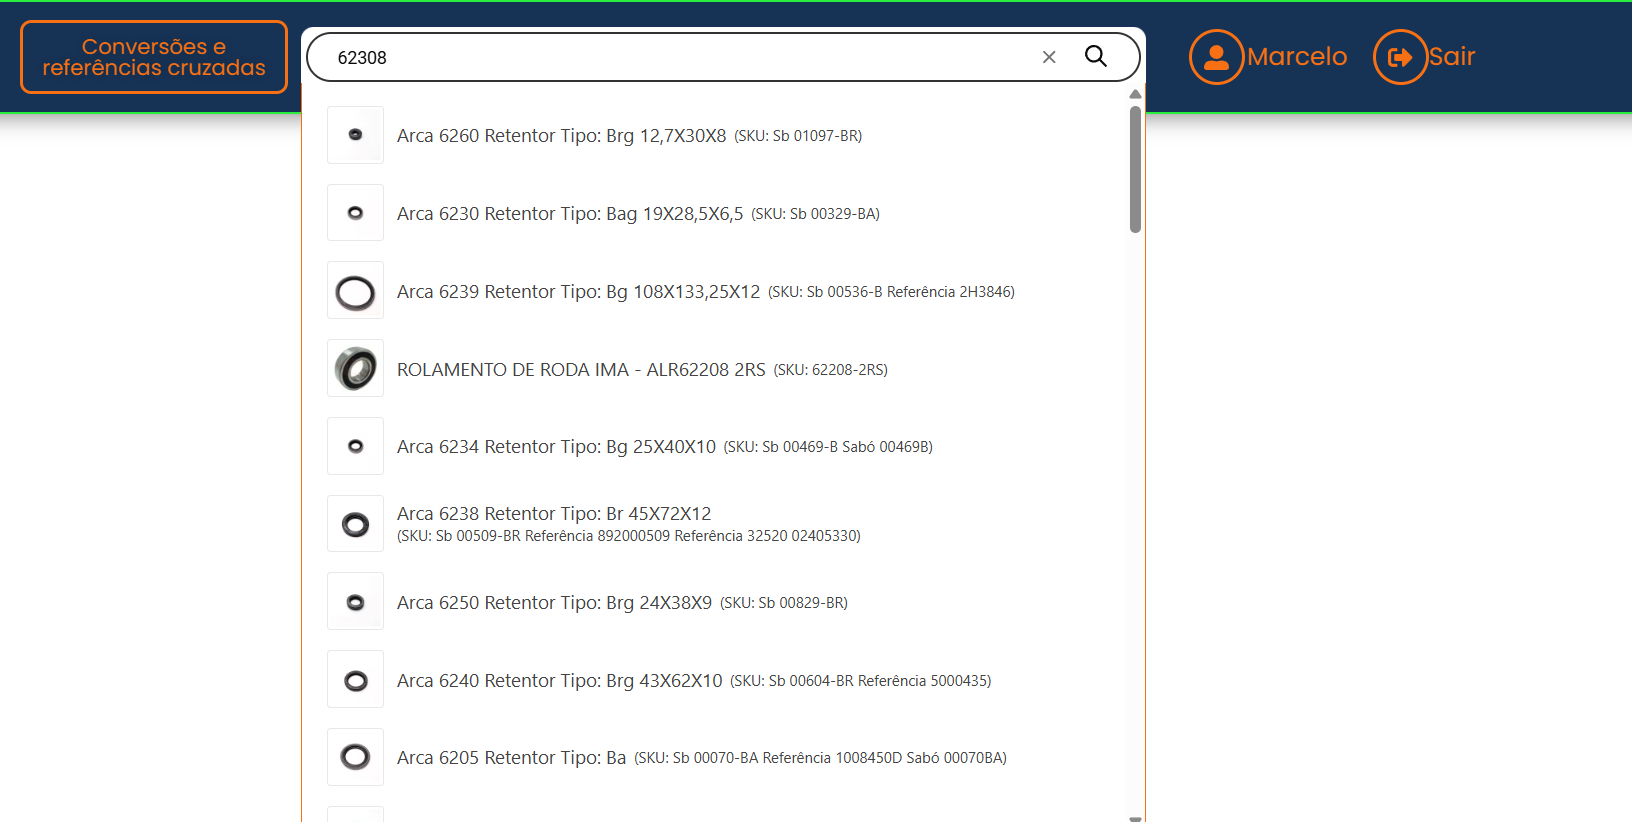Click the results scrollbar up arrow

[x=1135, y=94]
